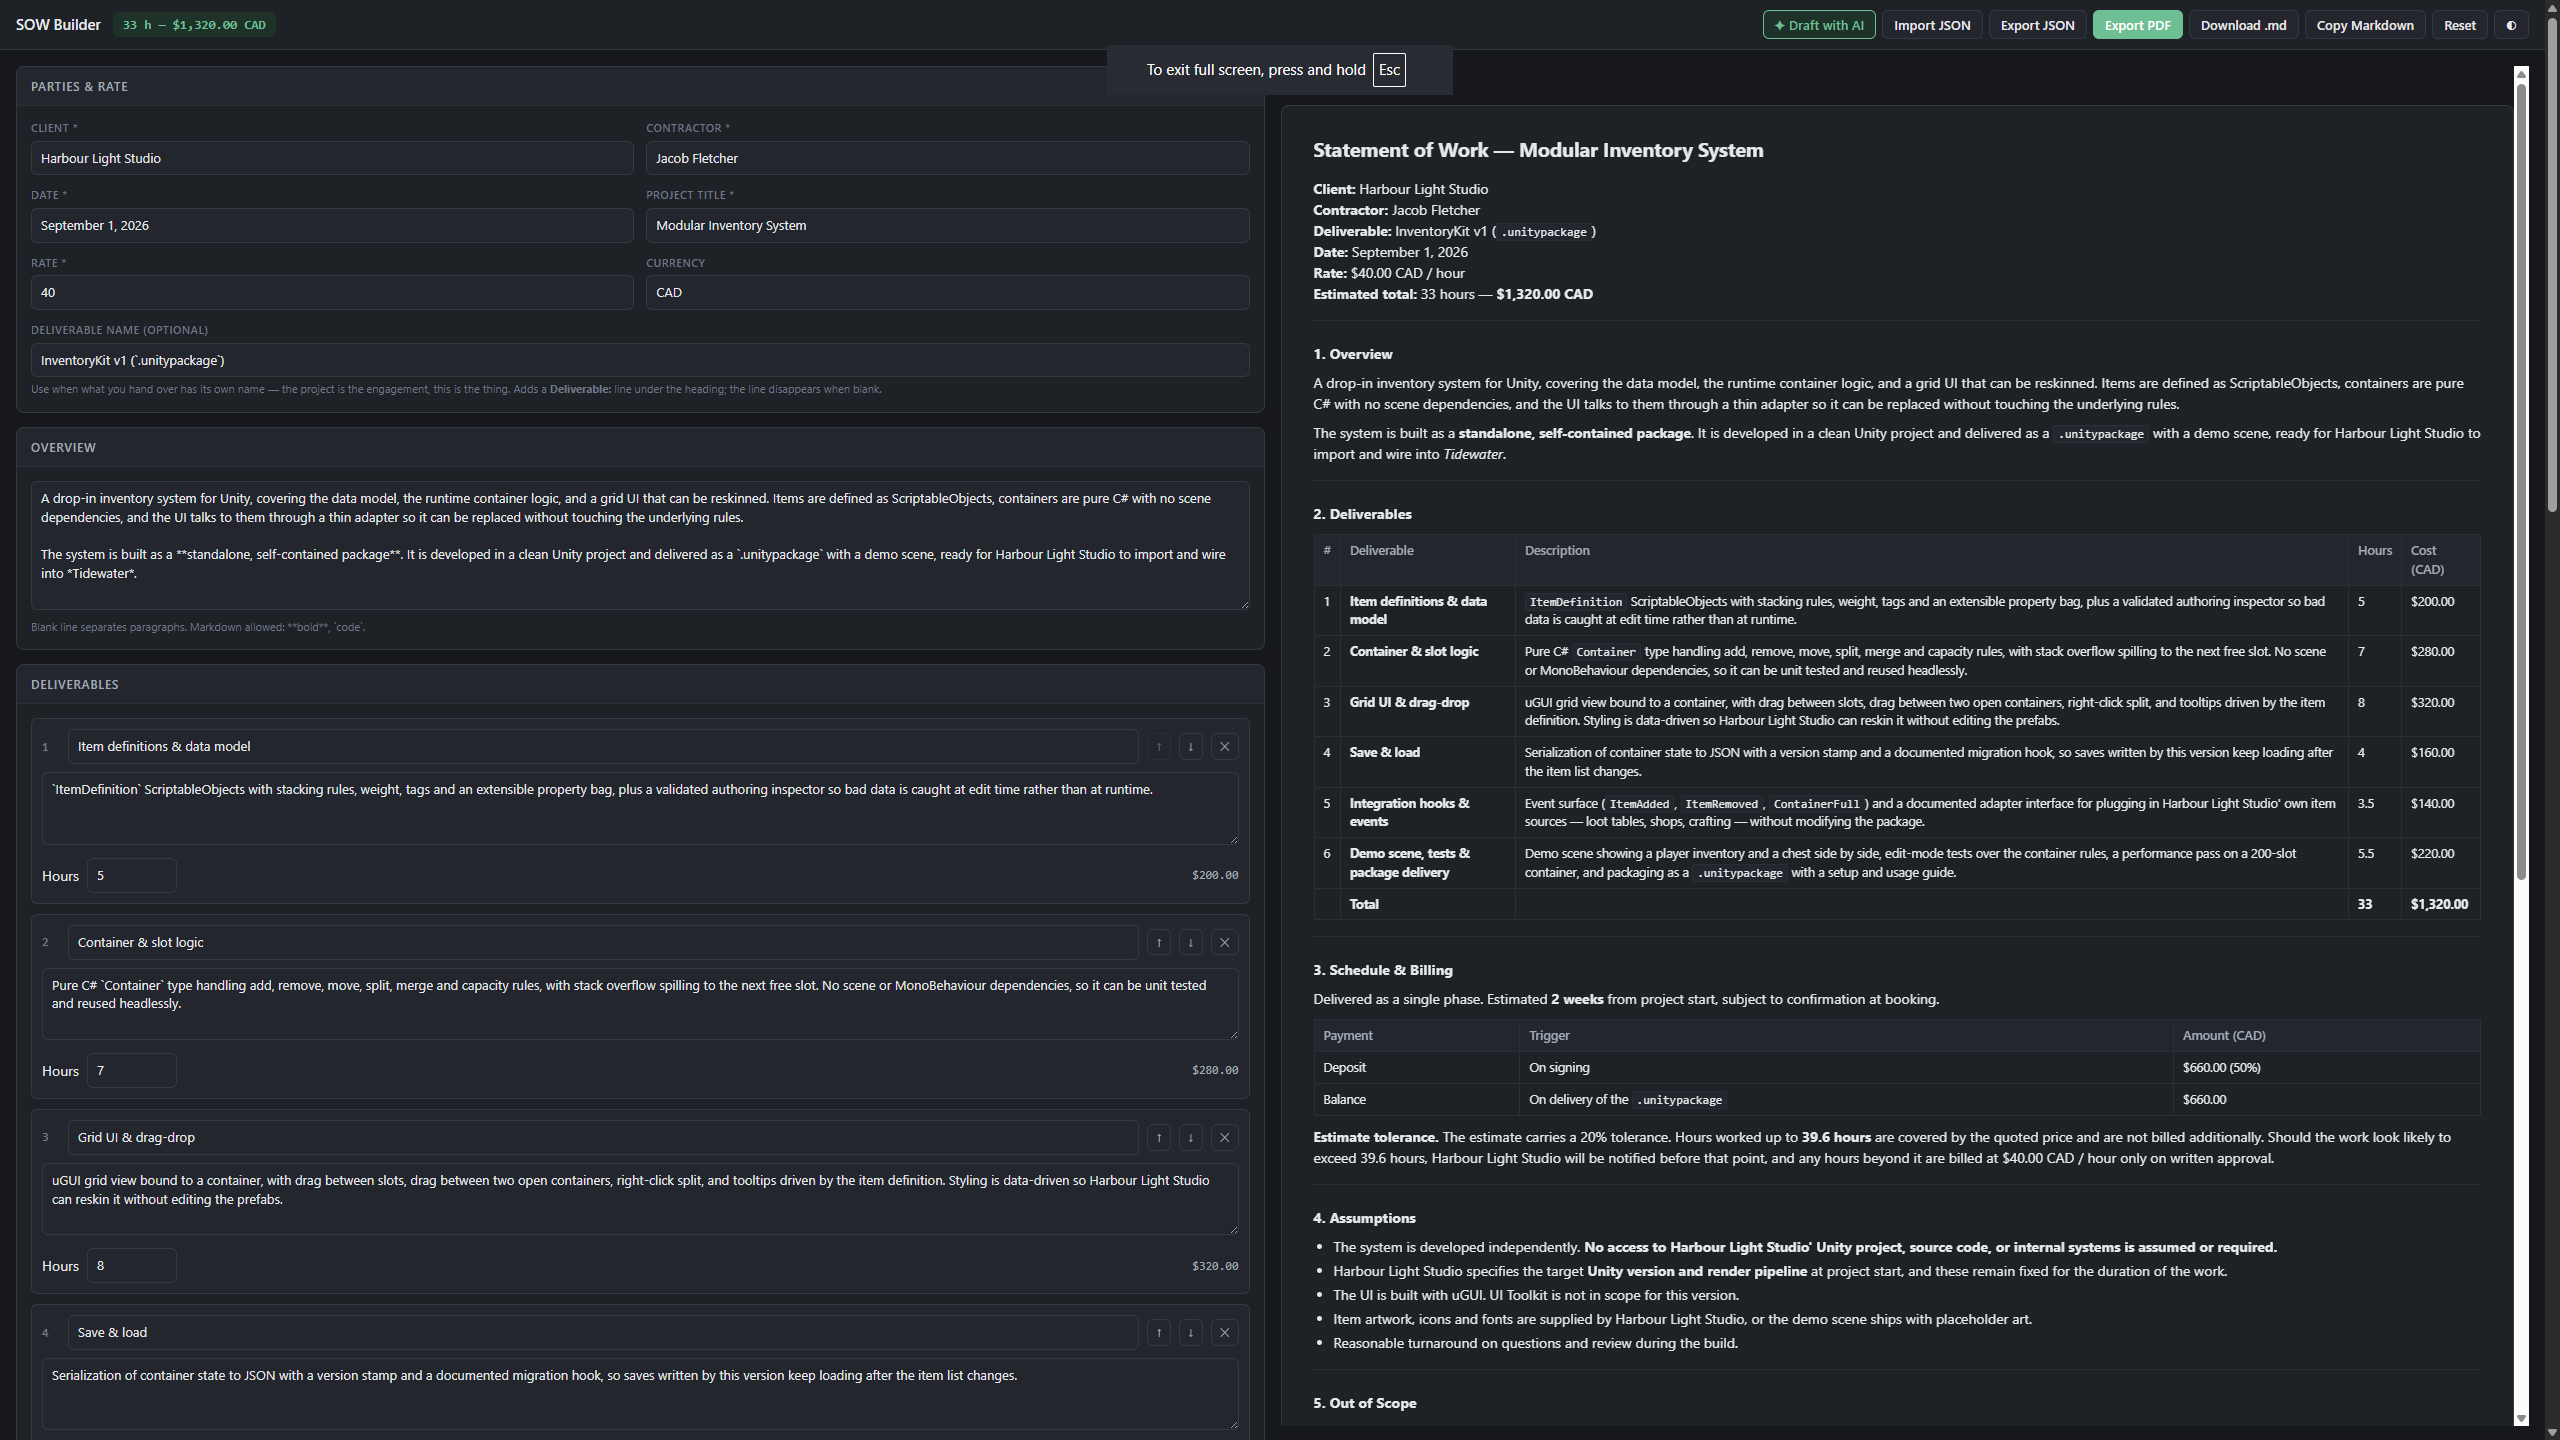The image size is (2560, 1440).
Task: Copy Markdown to clipboard
Action: [x=2365, y=25]
